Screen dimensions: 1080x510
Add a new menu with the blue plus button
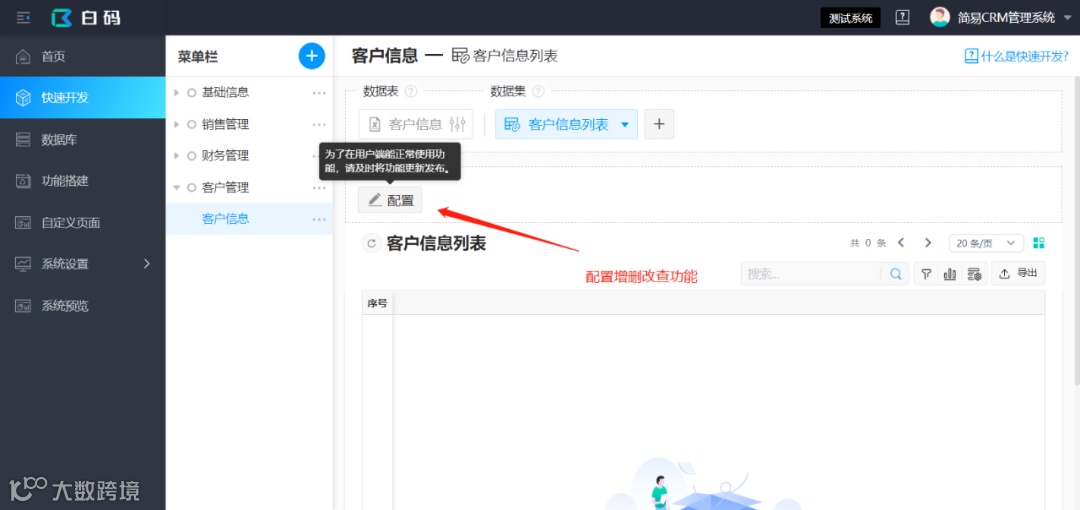pos(311,56)
